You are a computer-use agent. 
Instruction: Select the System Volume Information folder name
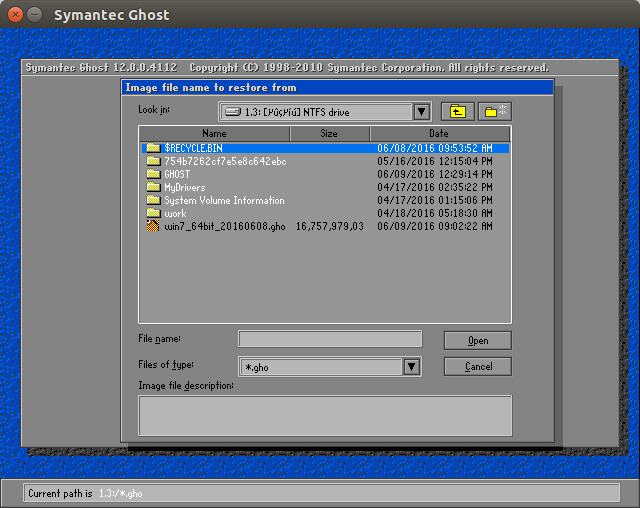pos(224,200)
